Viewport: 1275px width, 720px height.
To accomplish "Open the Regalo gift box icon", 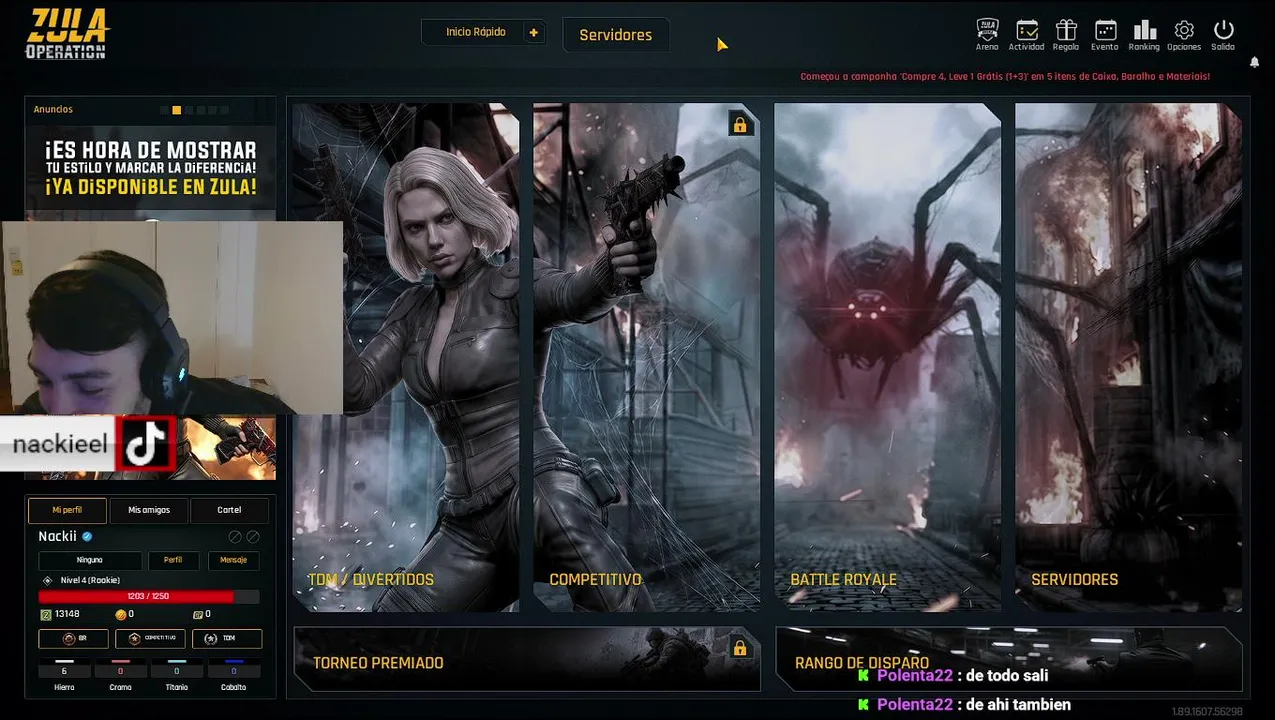I will pyautogui.click(x=1066, y=30).
